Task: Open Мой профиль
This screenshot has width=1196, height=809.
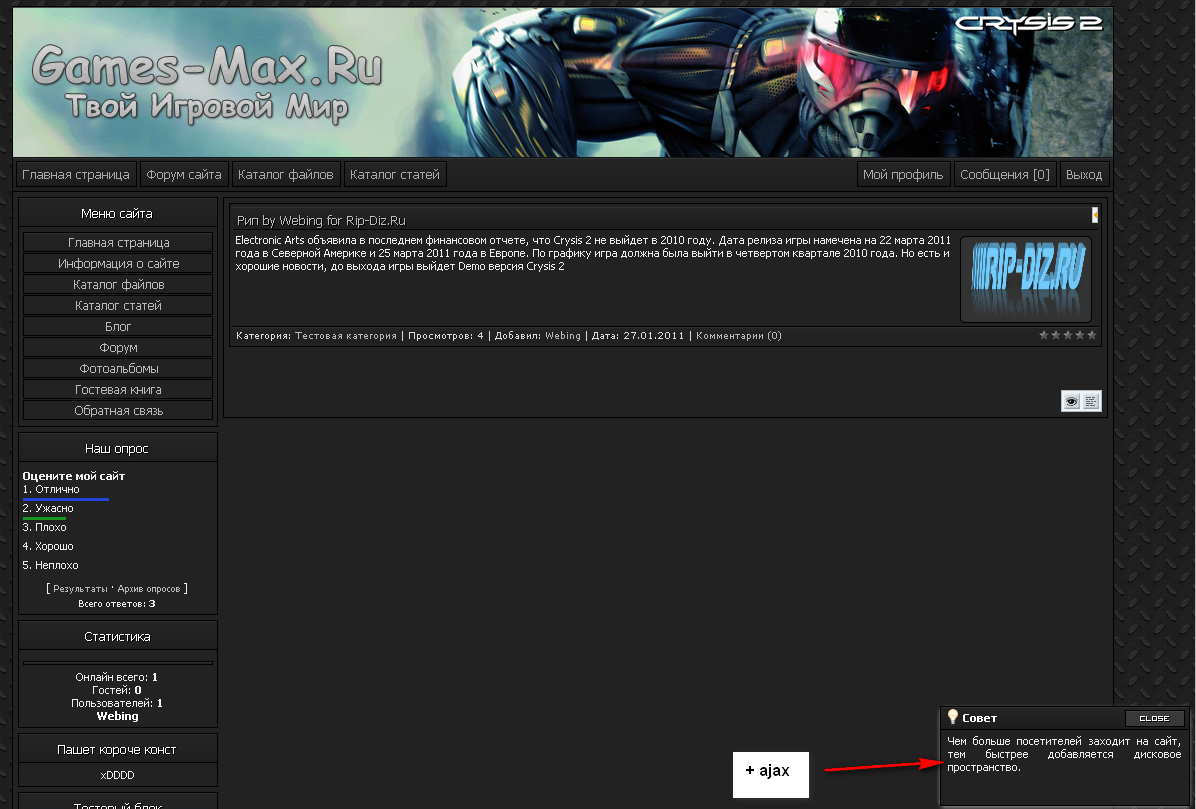Action: 903,175
